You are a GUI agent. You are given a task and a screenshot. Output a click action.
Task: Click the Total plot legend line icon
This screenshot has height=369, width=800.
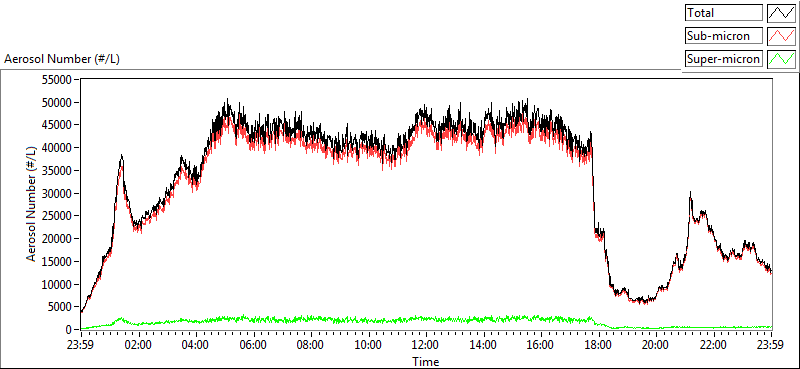coord(781,12)
